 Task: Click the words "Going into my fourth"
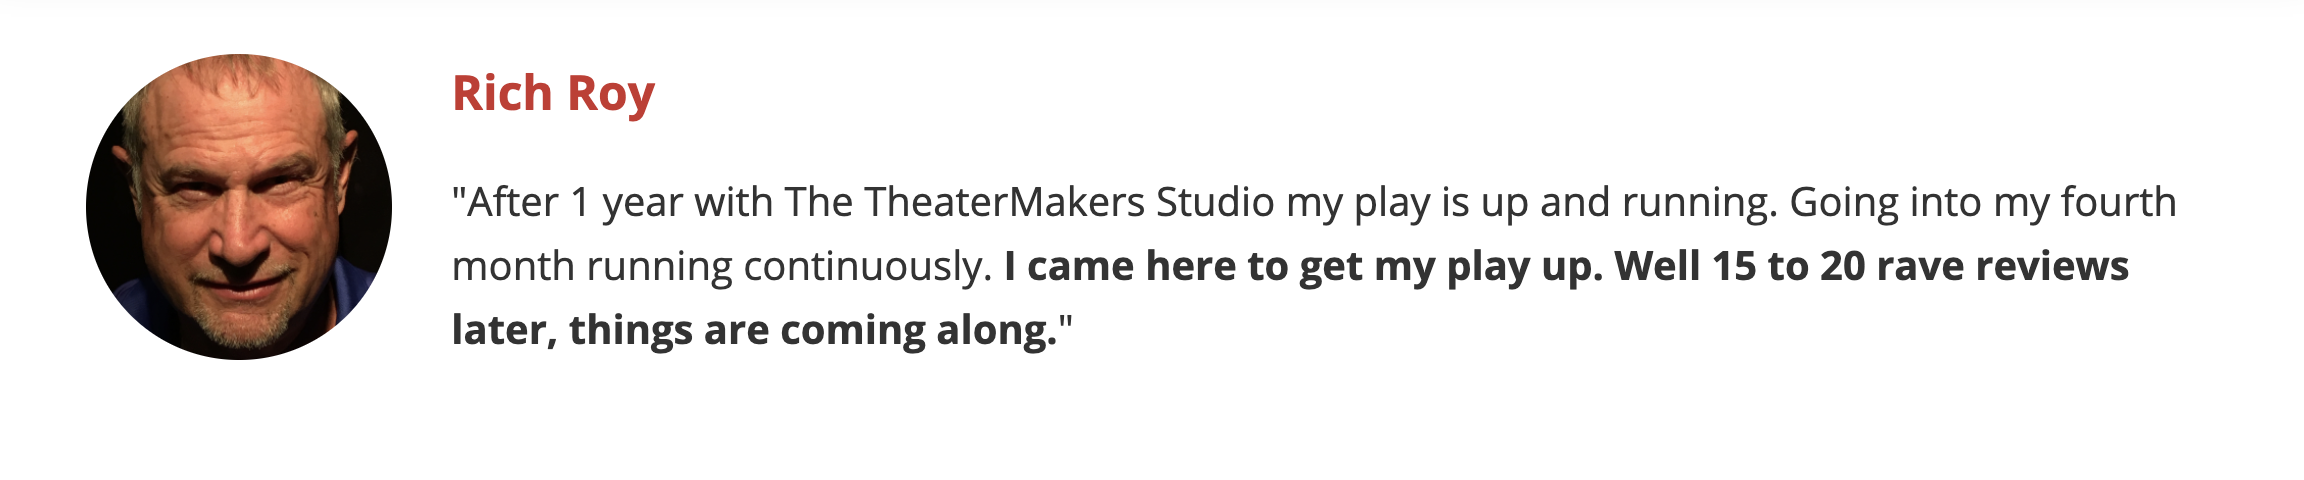1982,203
